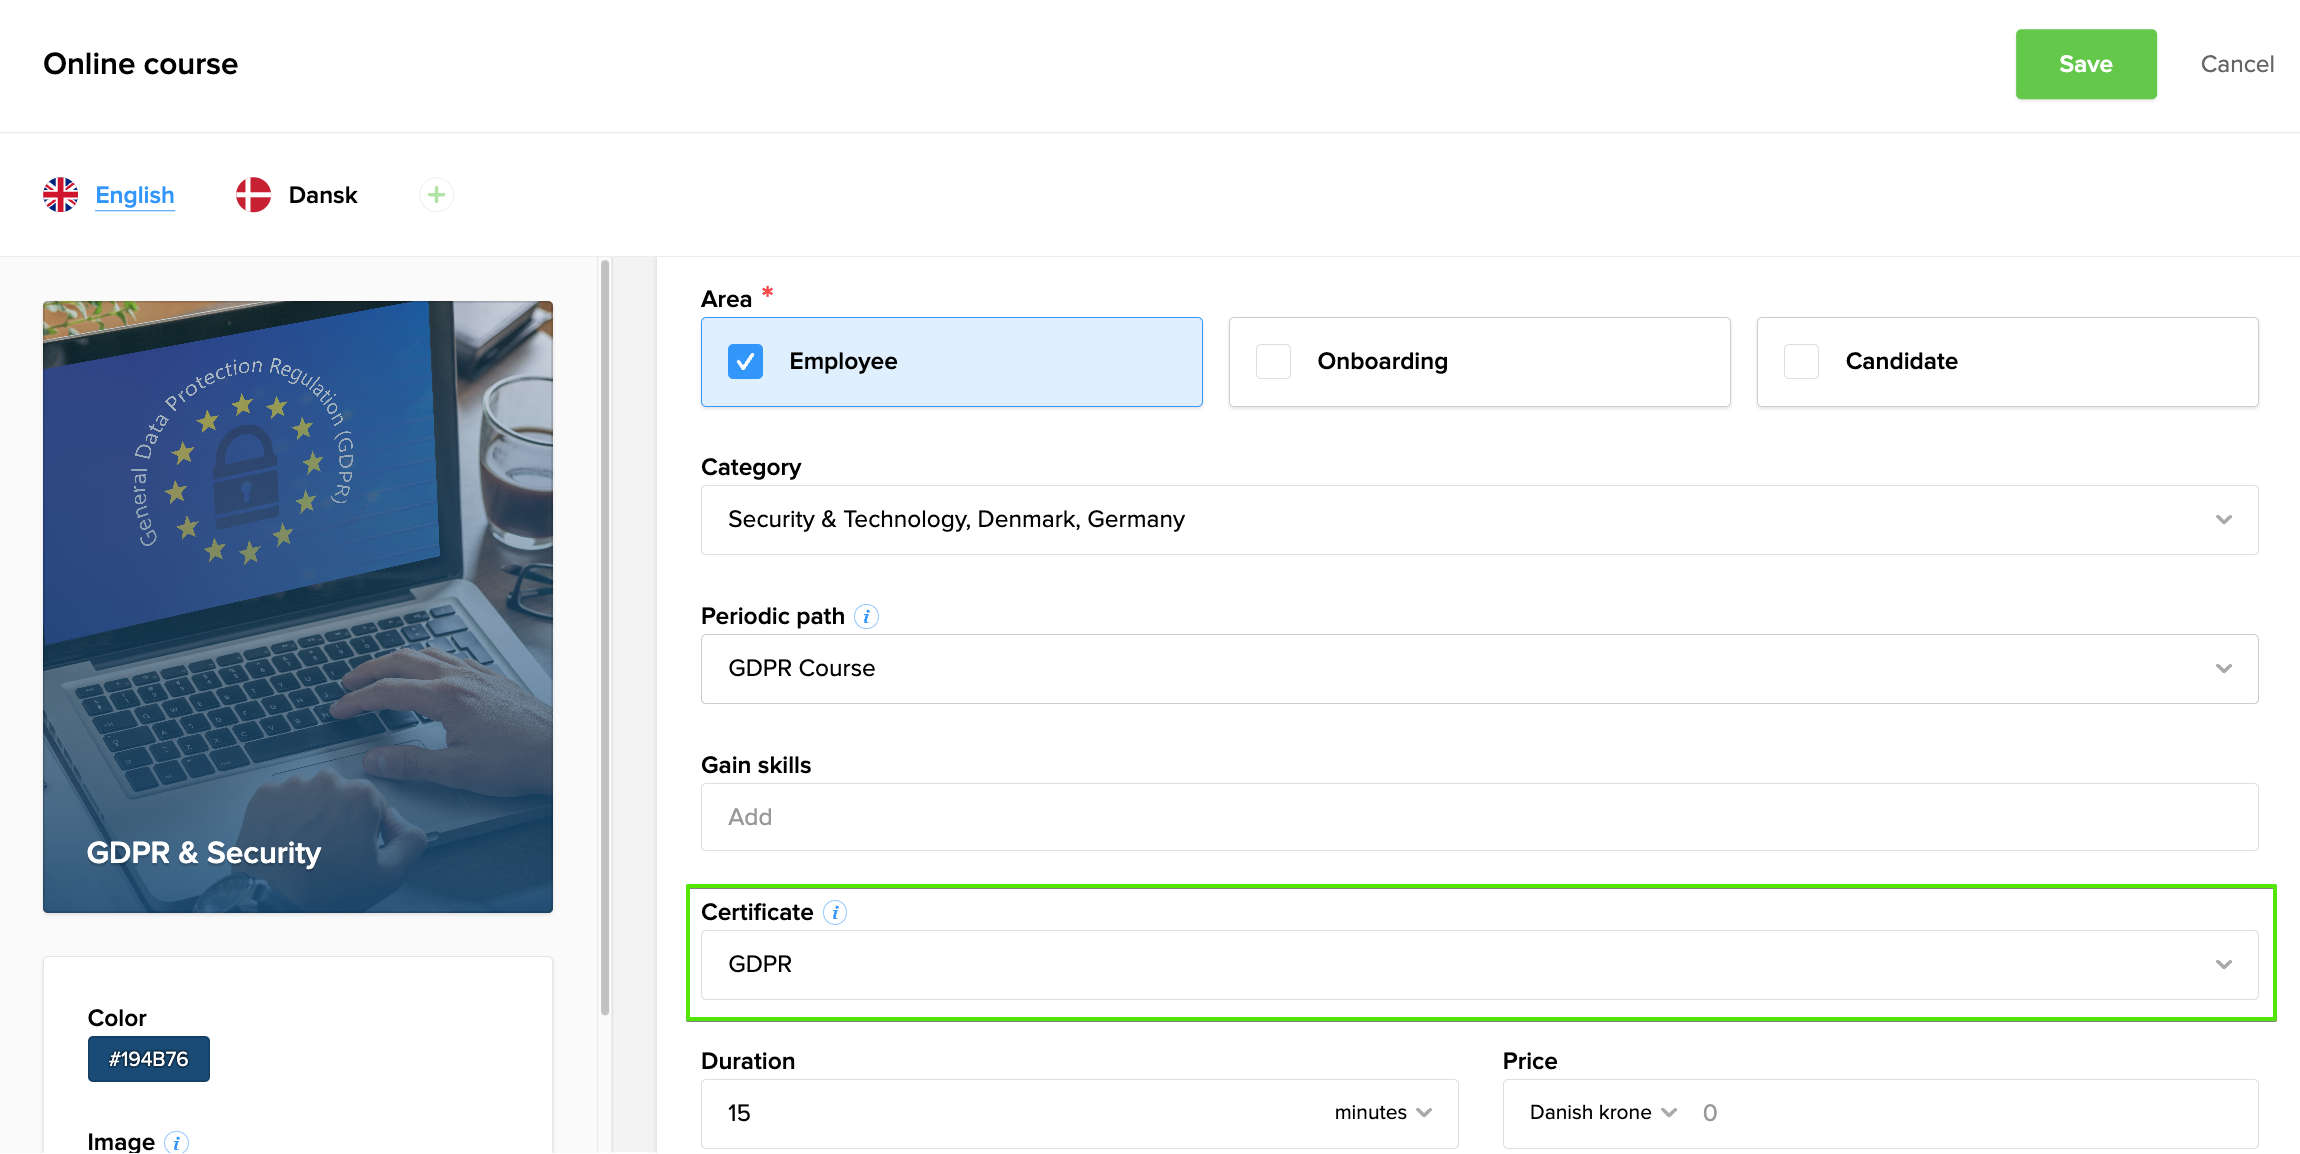Click the Image info icon
The image size is (2300, 1154).
coord(176,1142)
